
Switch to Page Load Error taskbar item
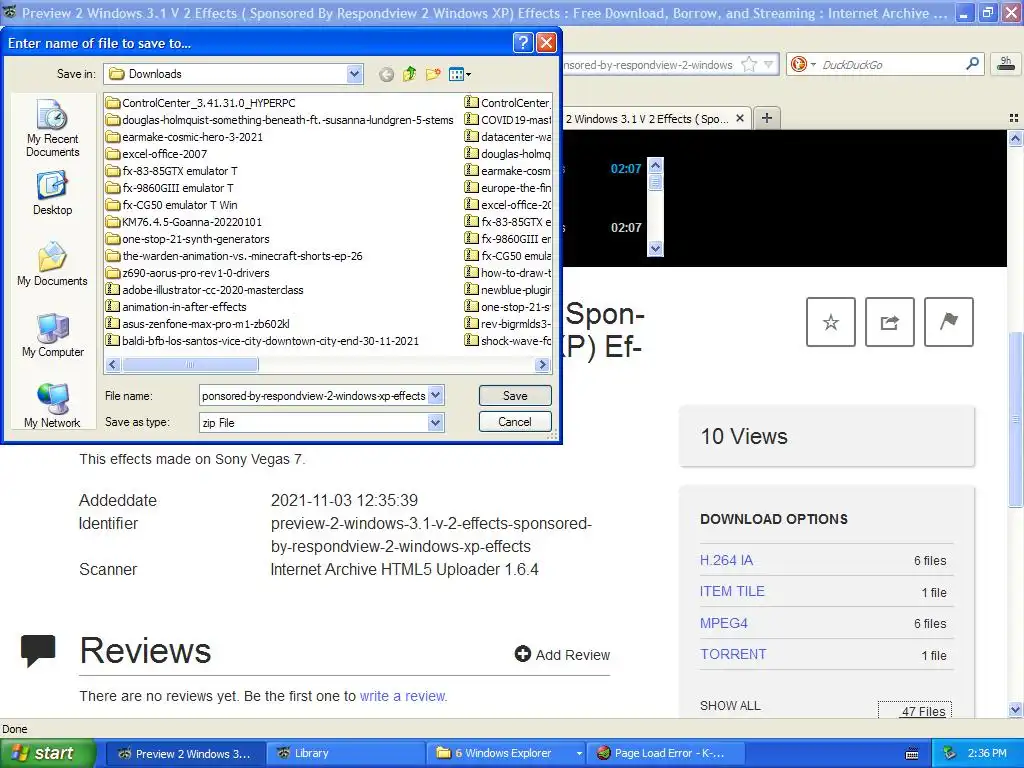(x=663, y=754)
